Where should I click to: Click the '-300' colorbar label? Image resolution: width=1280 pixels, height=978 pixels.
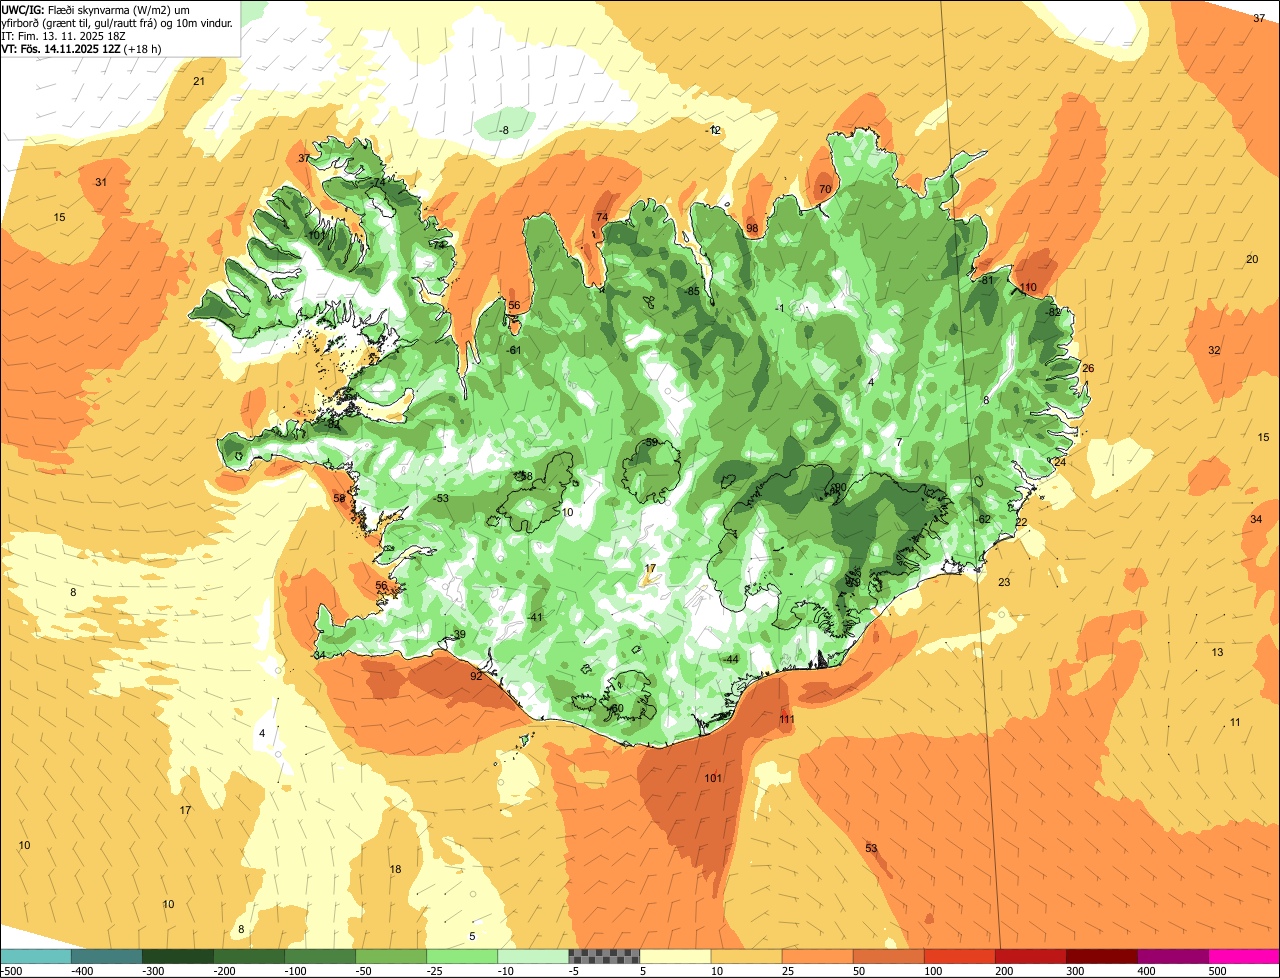[x=155, y=971]
